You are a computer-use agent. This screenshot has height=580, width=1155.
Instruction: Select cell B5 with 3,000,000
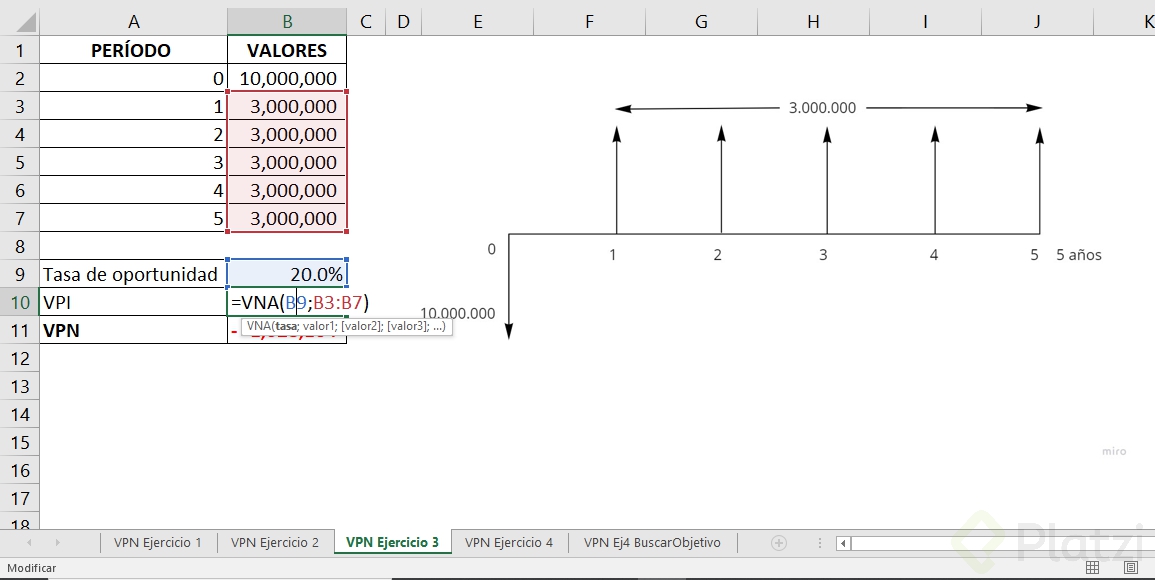coord(287,162)
